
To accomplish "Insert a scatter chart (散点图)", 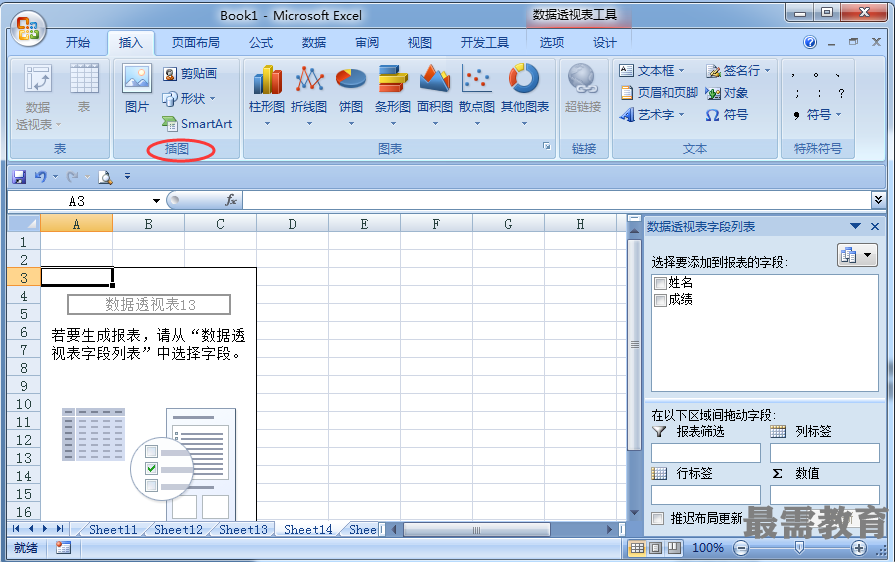I will [x=477, y=95].
